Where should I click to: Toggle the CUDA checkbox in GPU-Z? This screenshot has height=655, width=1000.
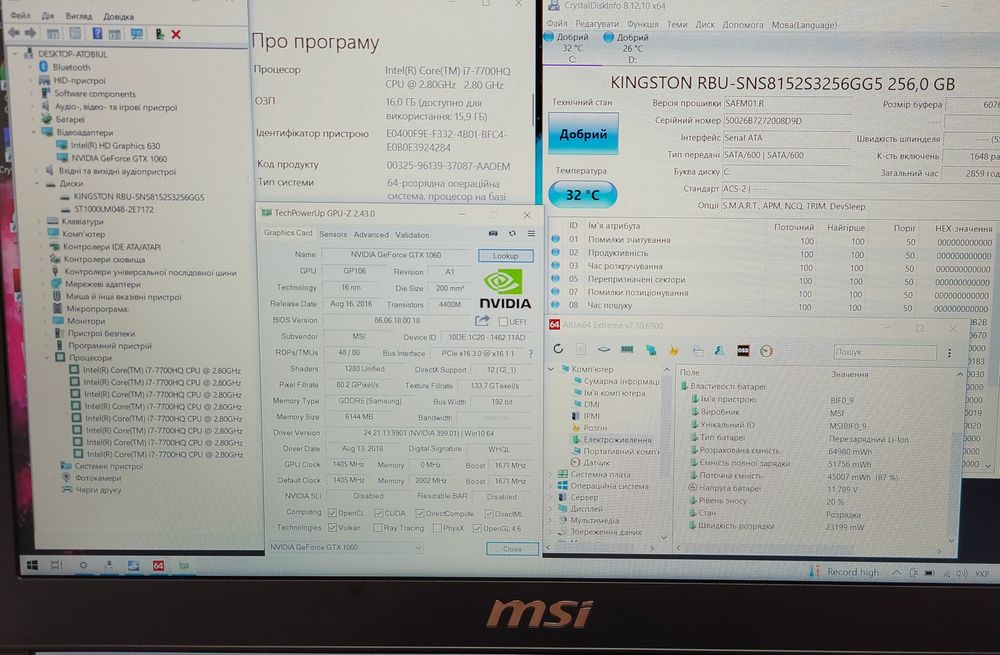[x=379, y=513]
